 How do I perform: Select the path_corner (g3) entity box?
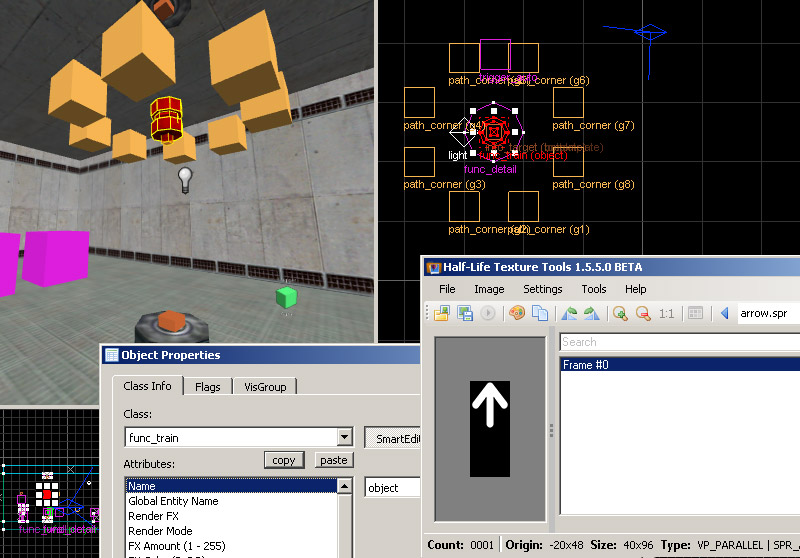point(419,162)
